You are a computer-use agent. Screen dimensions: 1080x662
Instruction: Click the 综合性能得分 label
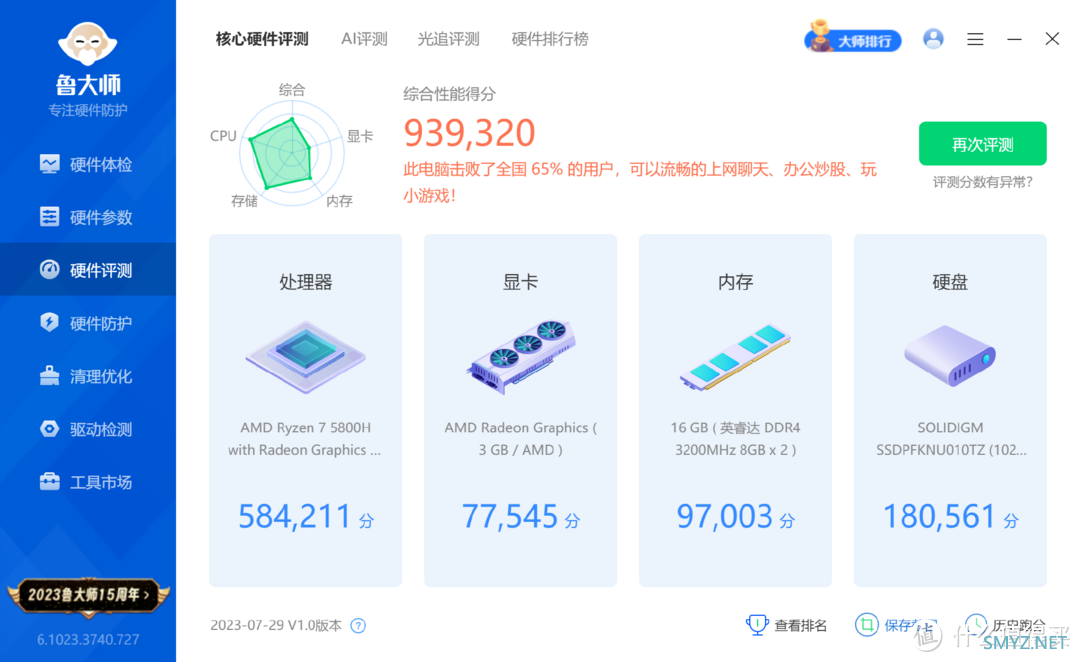click(x=449, y=94)
